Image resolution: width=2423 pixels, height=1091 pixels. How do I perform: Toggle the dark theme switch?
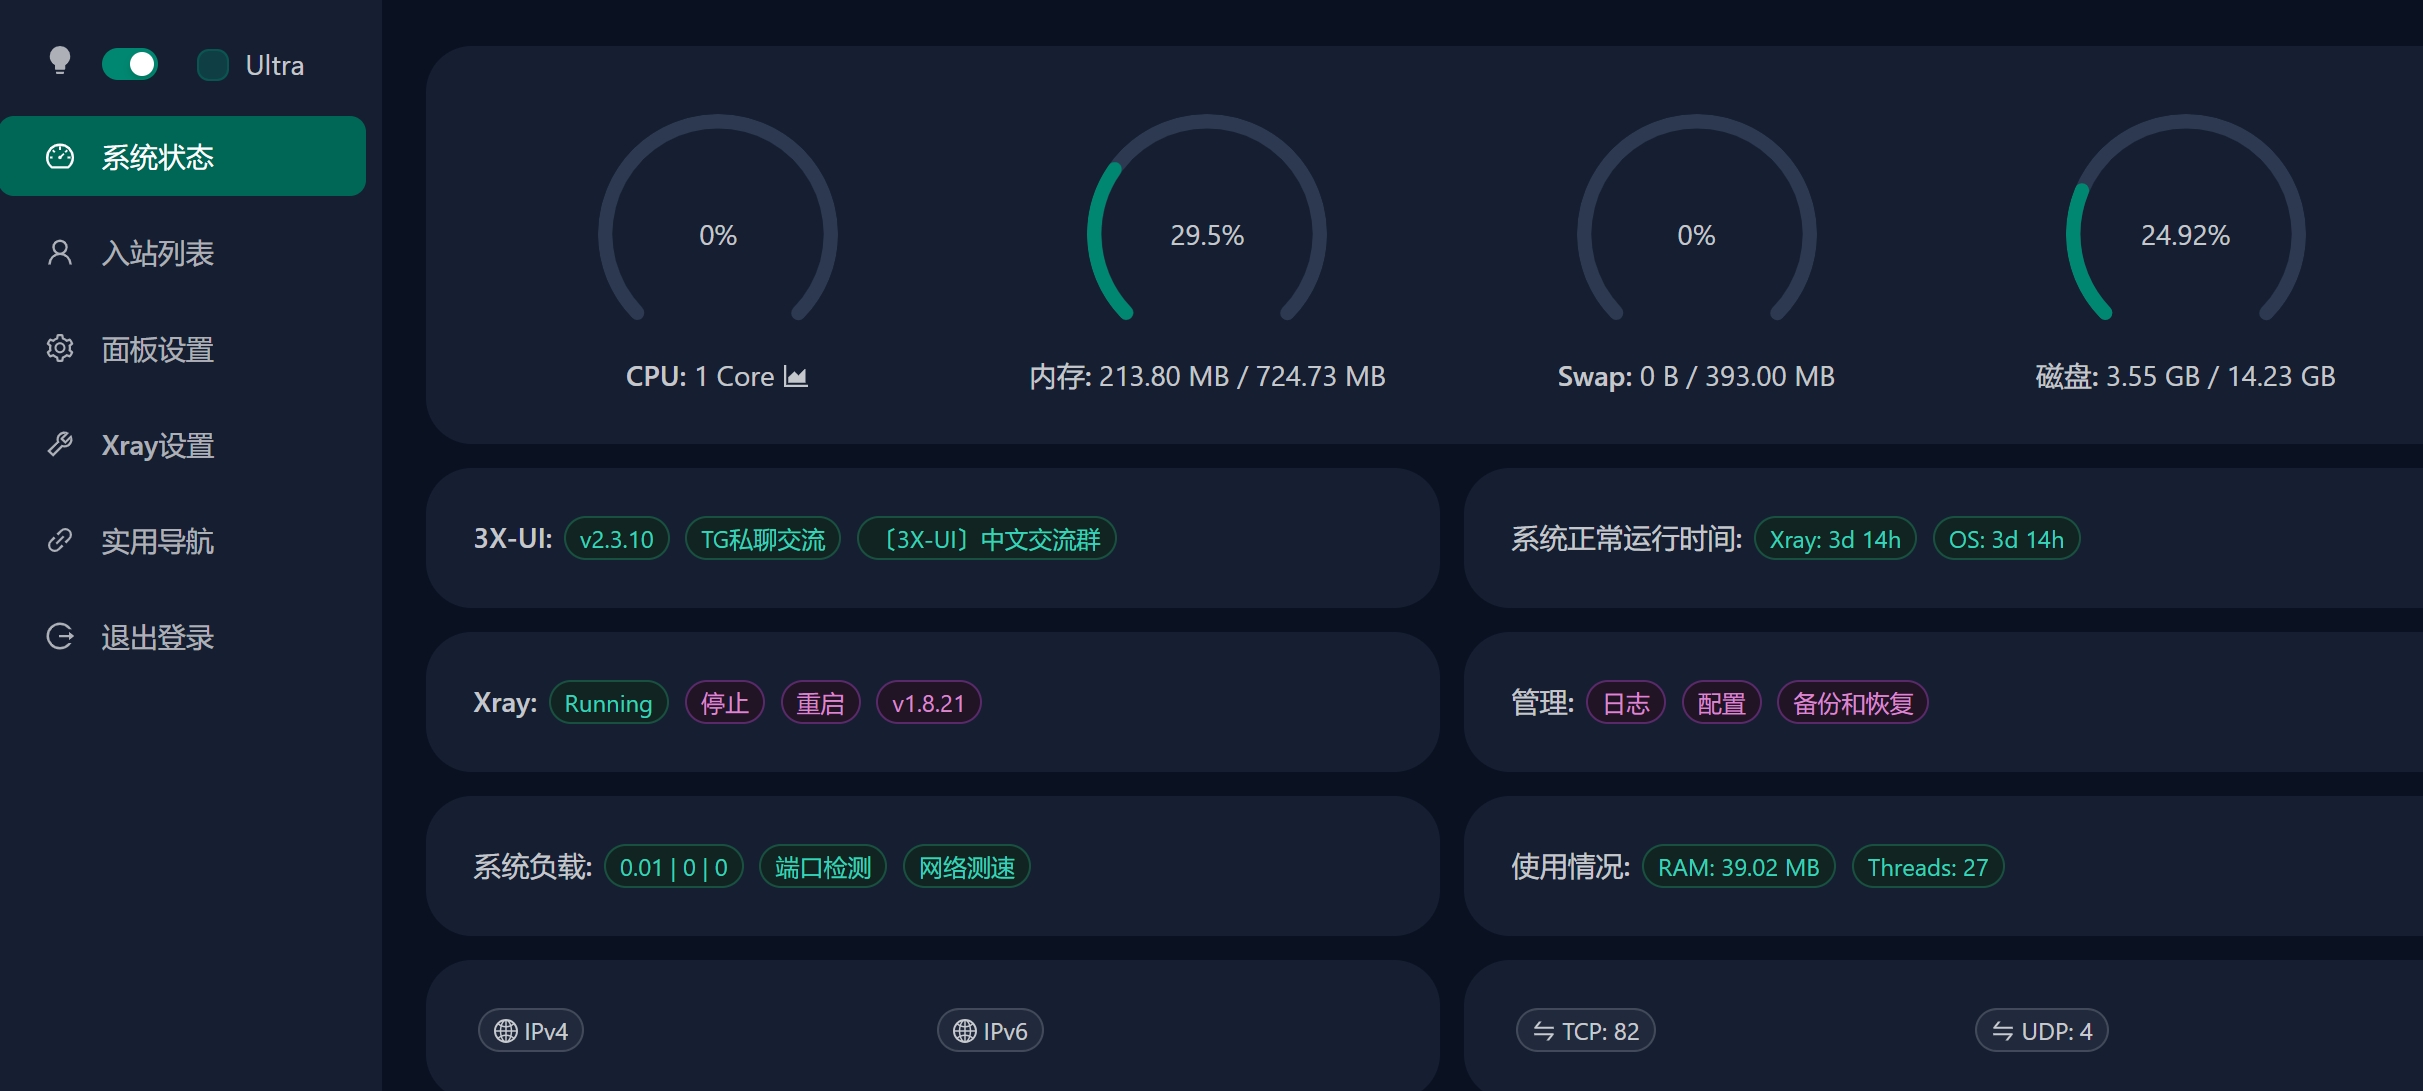[130, 65]
